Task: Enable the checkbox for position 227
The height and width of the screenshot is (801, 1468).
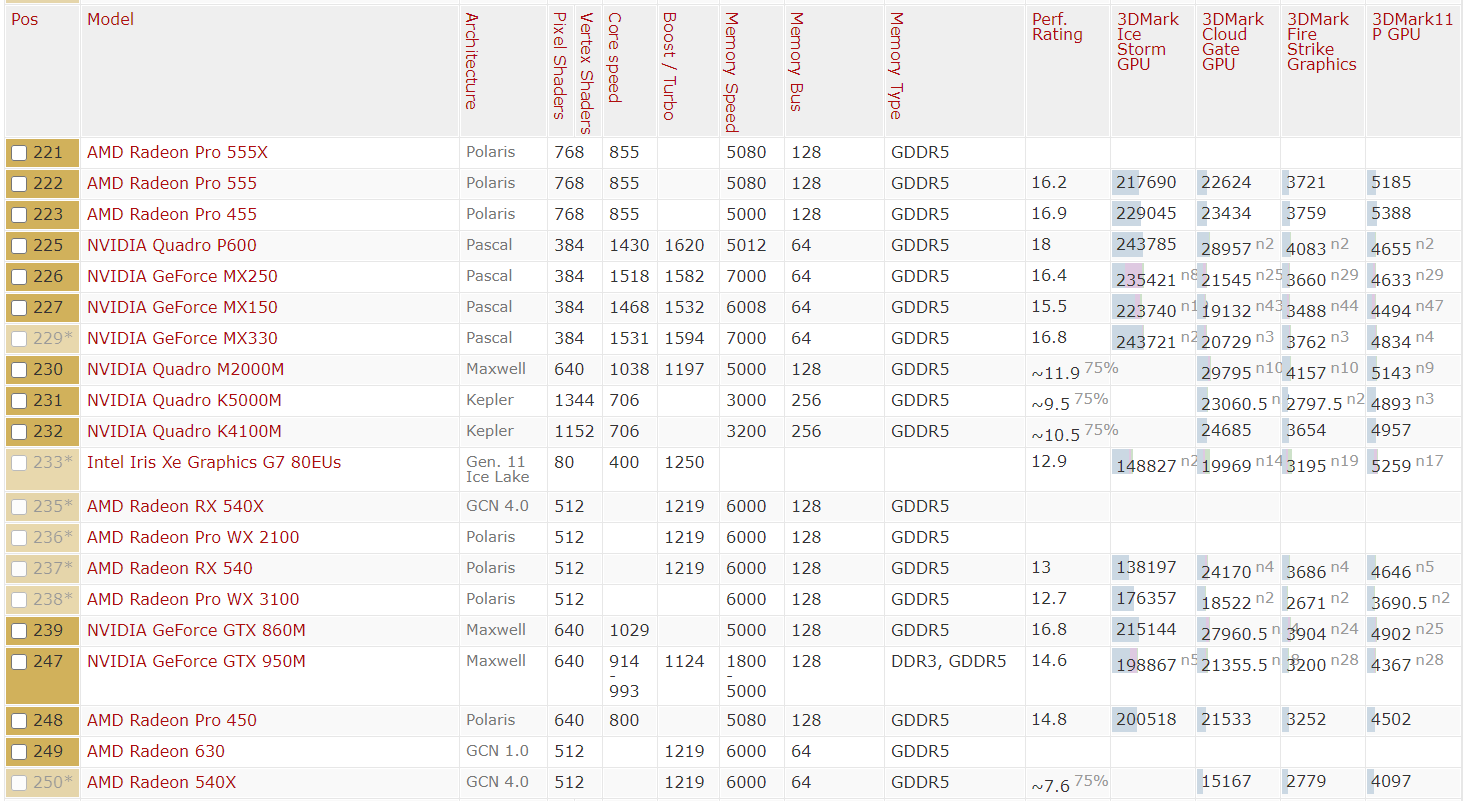Action: point(19,308)
